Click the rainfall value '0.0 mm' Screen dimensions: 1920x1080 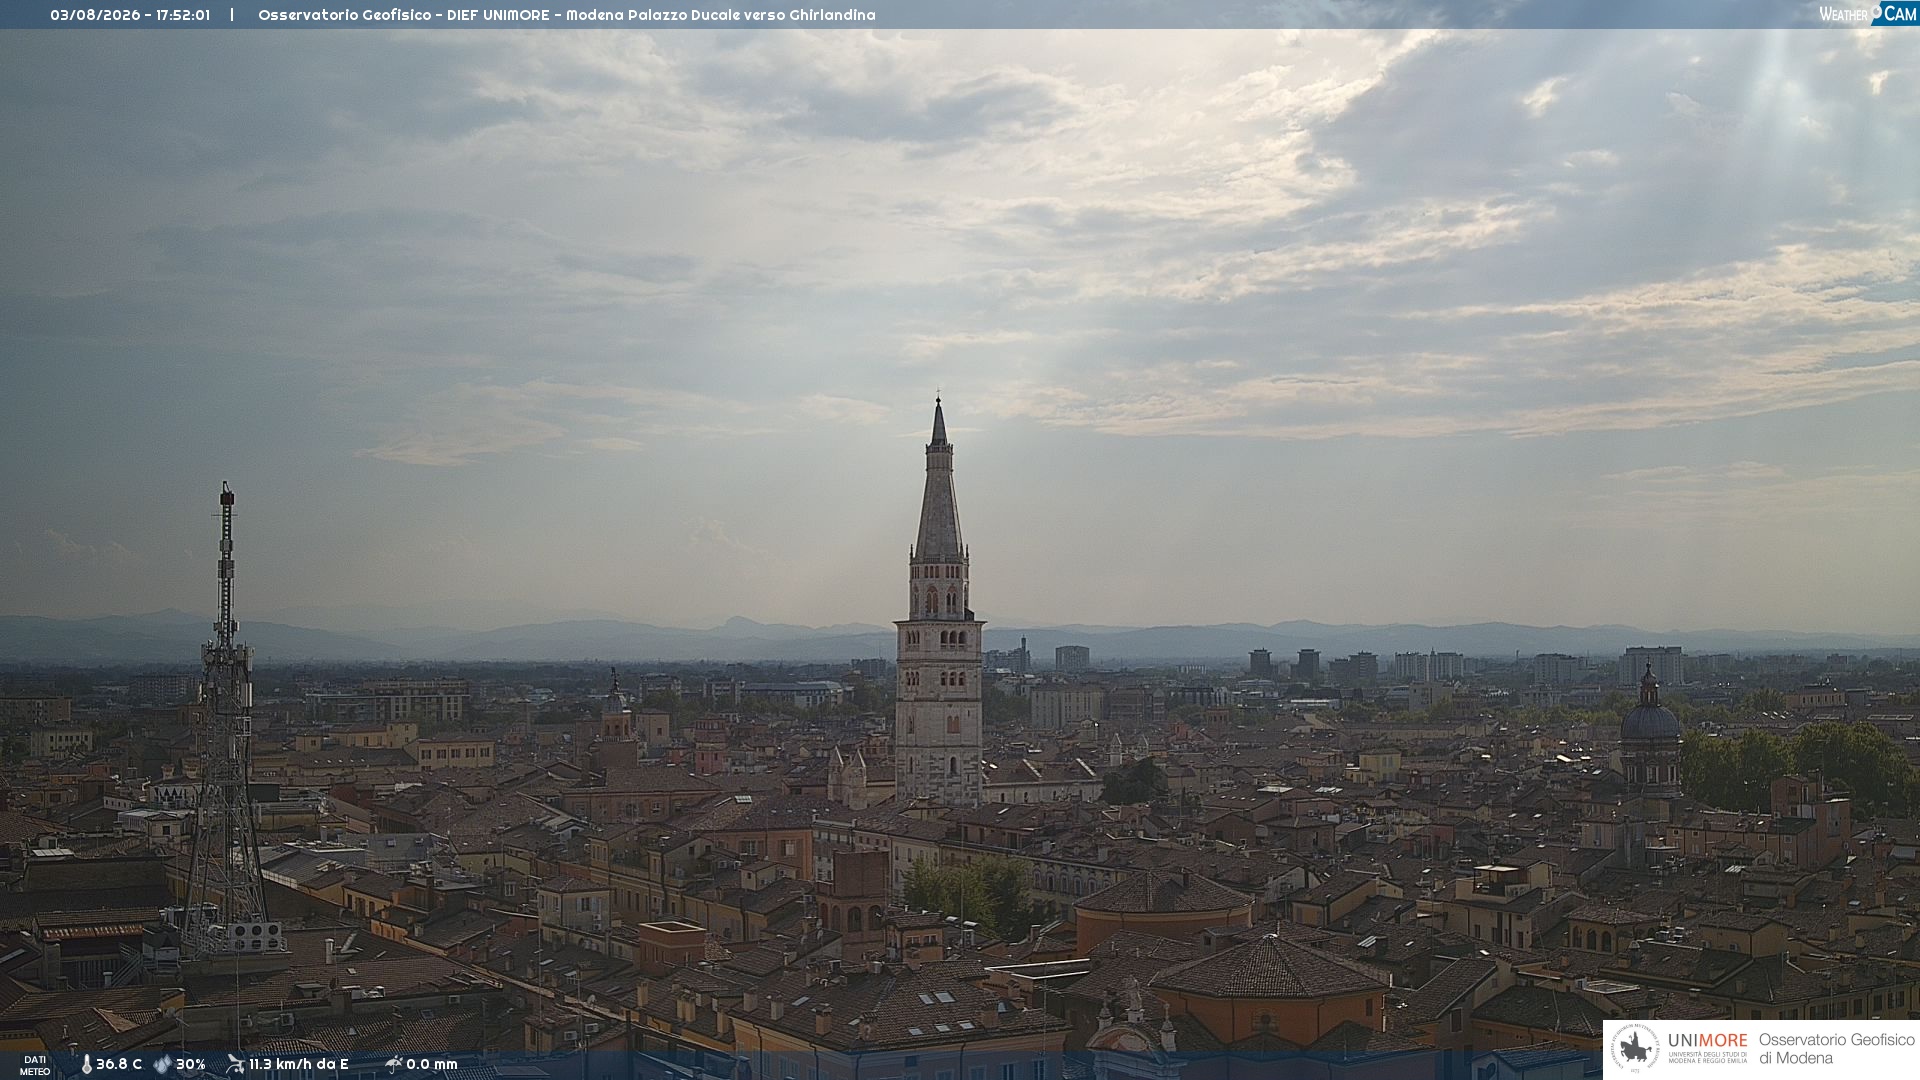pos(432,1064)
